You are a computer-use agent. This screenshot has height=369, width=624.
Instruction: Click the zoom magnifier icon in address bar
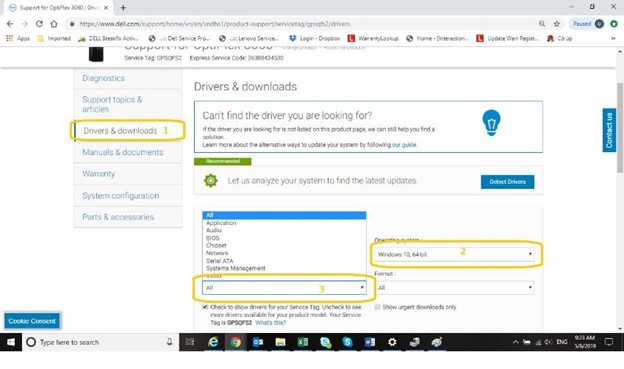[542, 24]
